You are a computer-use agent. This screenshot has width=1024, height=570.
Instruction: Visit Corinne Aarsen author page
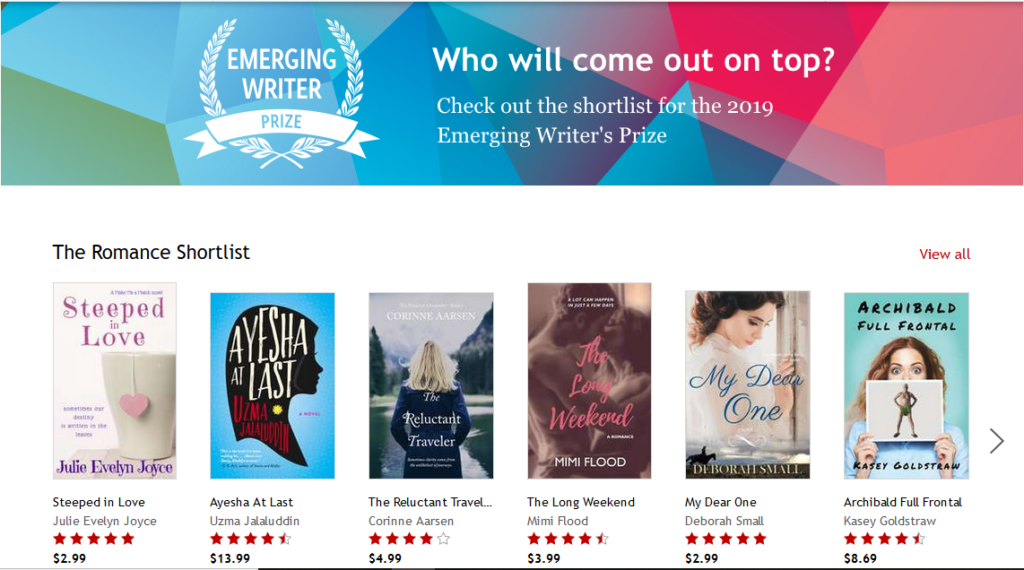click(x=411, y=521)
